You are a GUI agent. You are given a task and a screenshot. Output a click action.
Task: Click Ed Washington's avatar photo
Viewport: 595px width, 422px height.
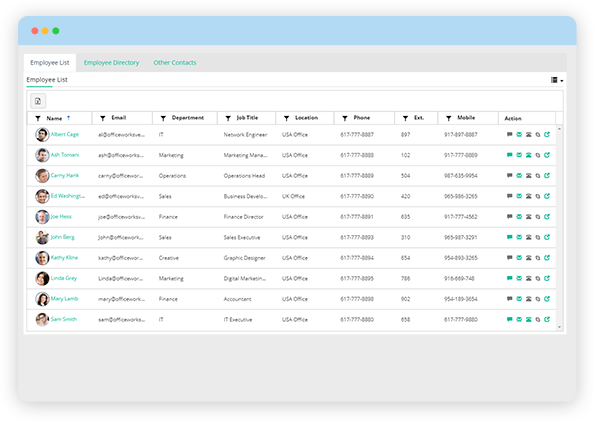tap(42, 196)
